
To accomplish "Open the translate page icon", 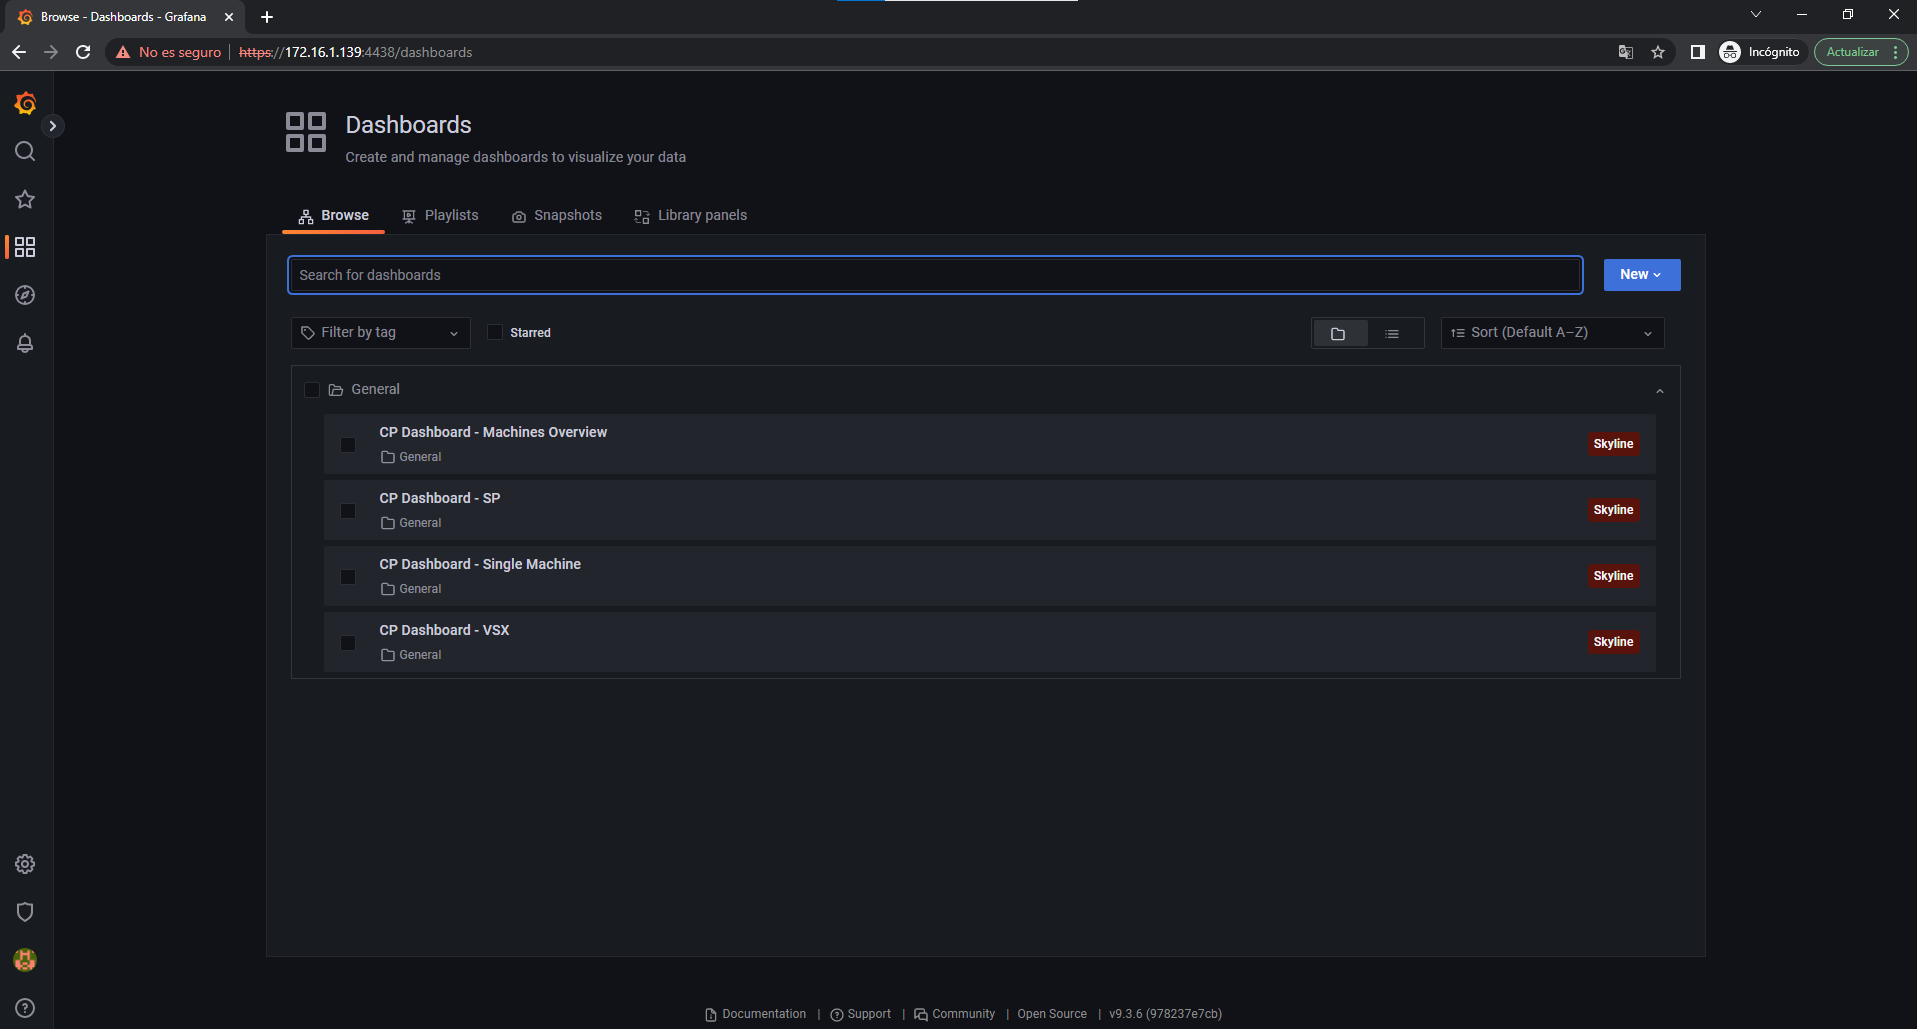I will (1626, 52).
